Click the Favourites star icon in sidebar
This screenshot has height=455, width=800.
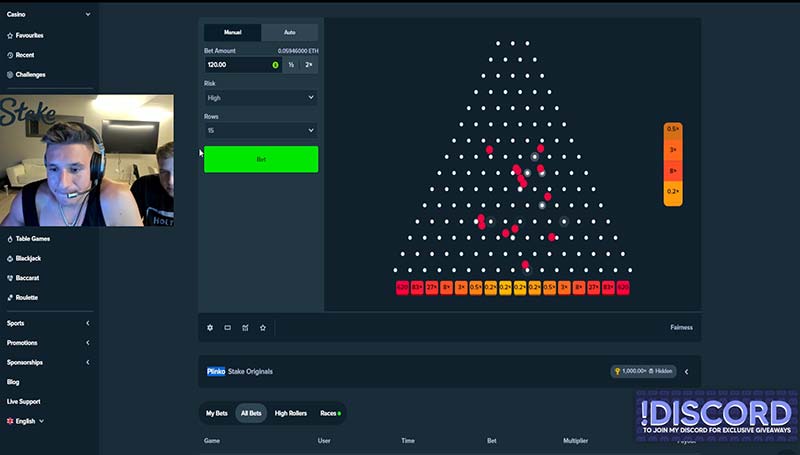10,36
